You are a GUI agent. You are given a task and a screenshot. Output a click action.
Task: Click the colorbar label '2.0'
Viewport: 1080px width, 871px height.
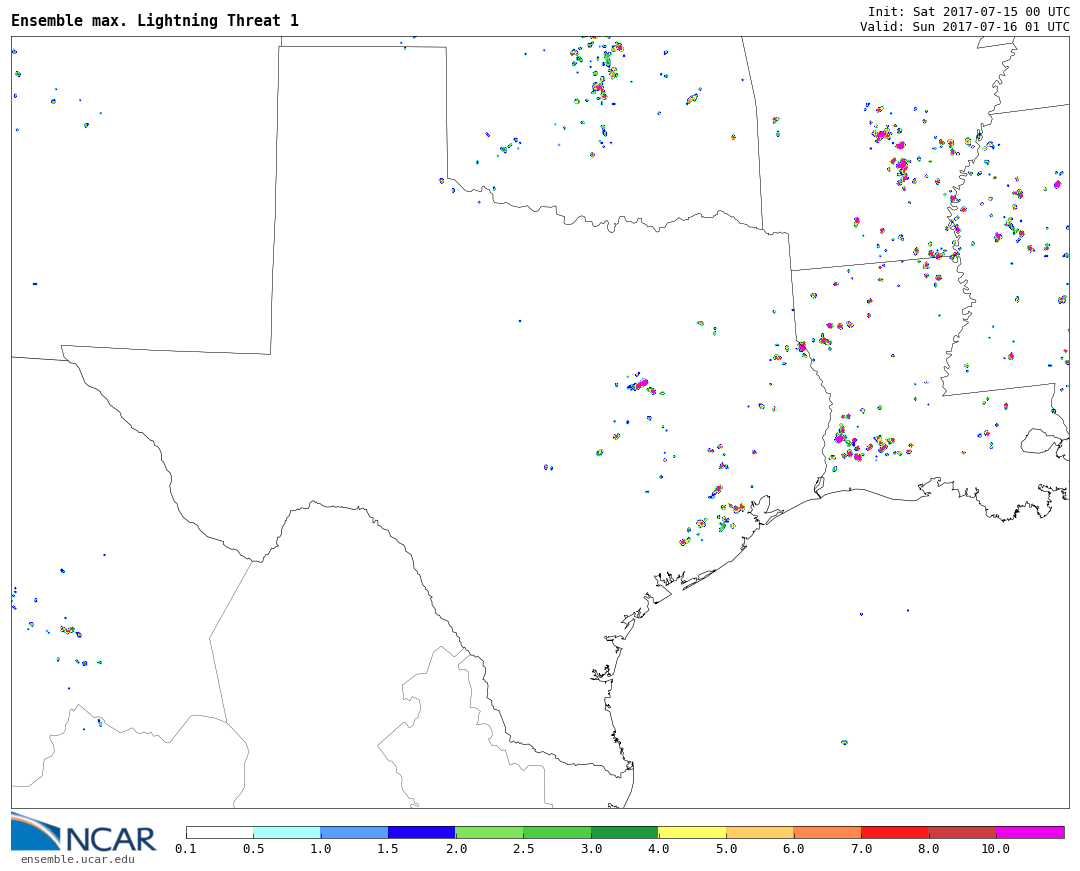456,849
